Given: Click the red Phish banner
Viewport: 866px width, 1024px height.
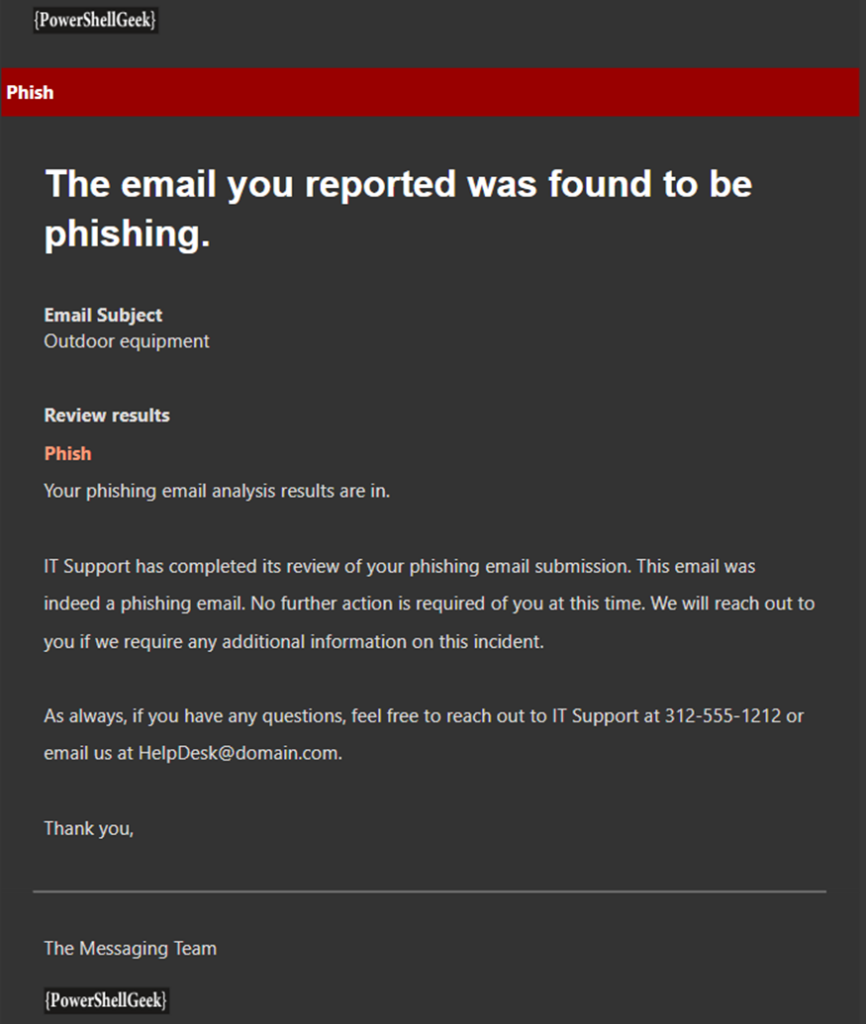Looking at the screenshot, I should coord(430,92).
